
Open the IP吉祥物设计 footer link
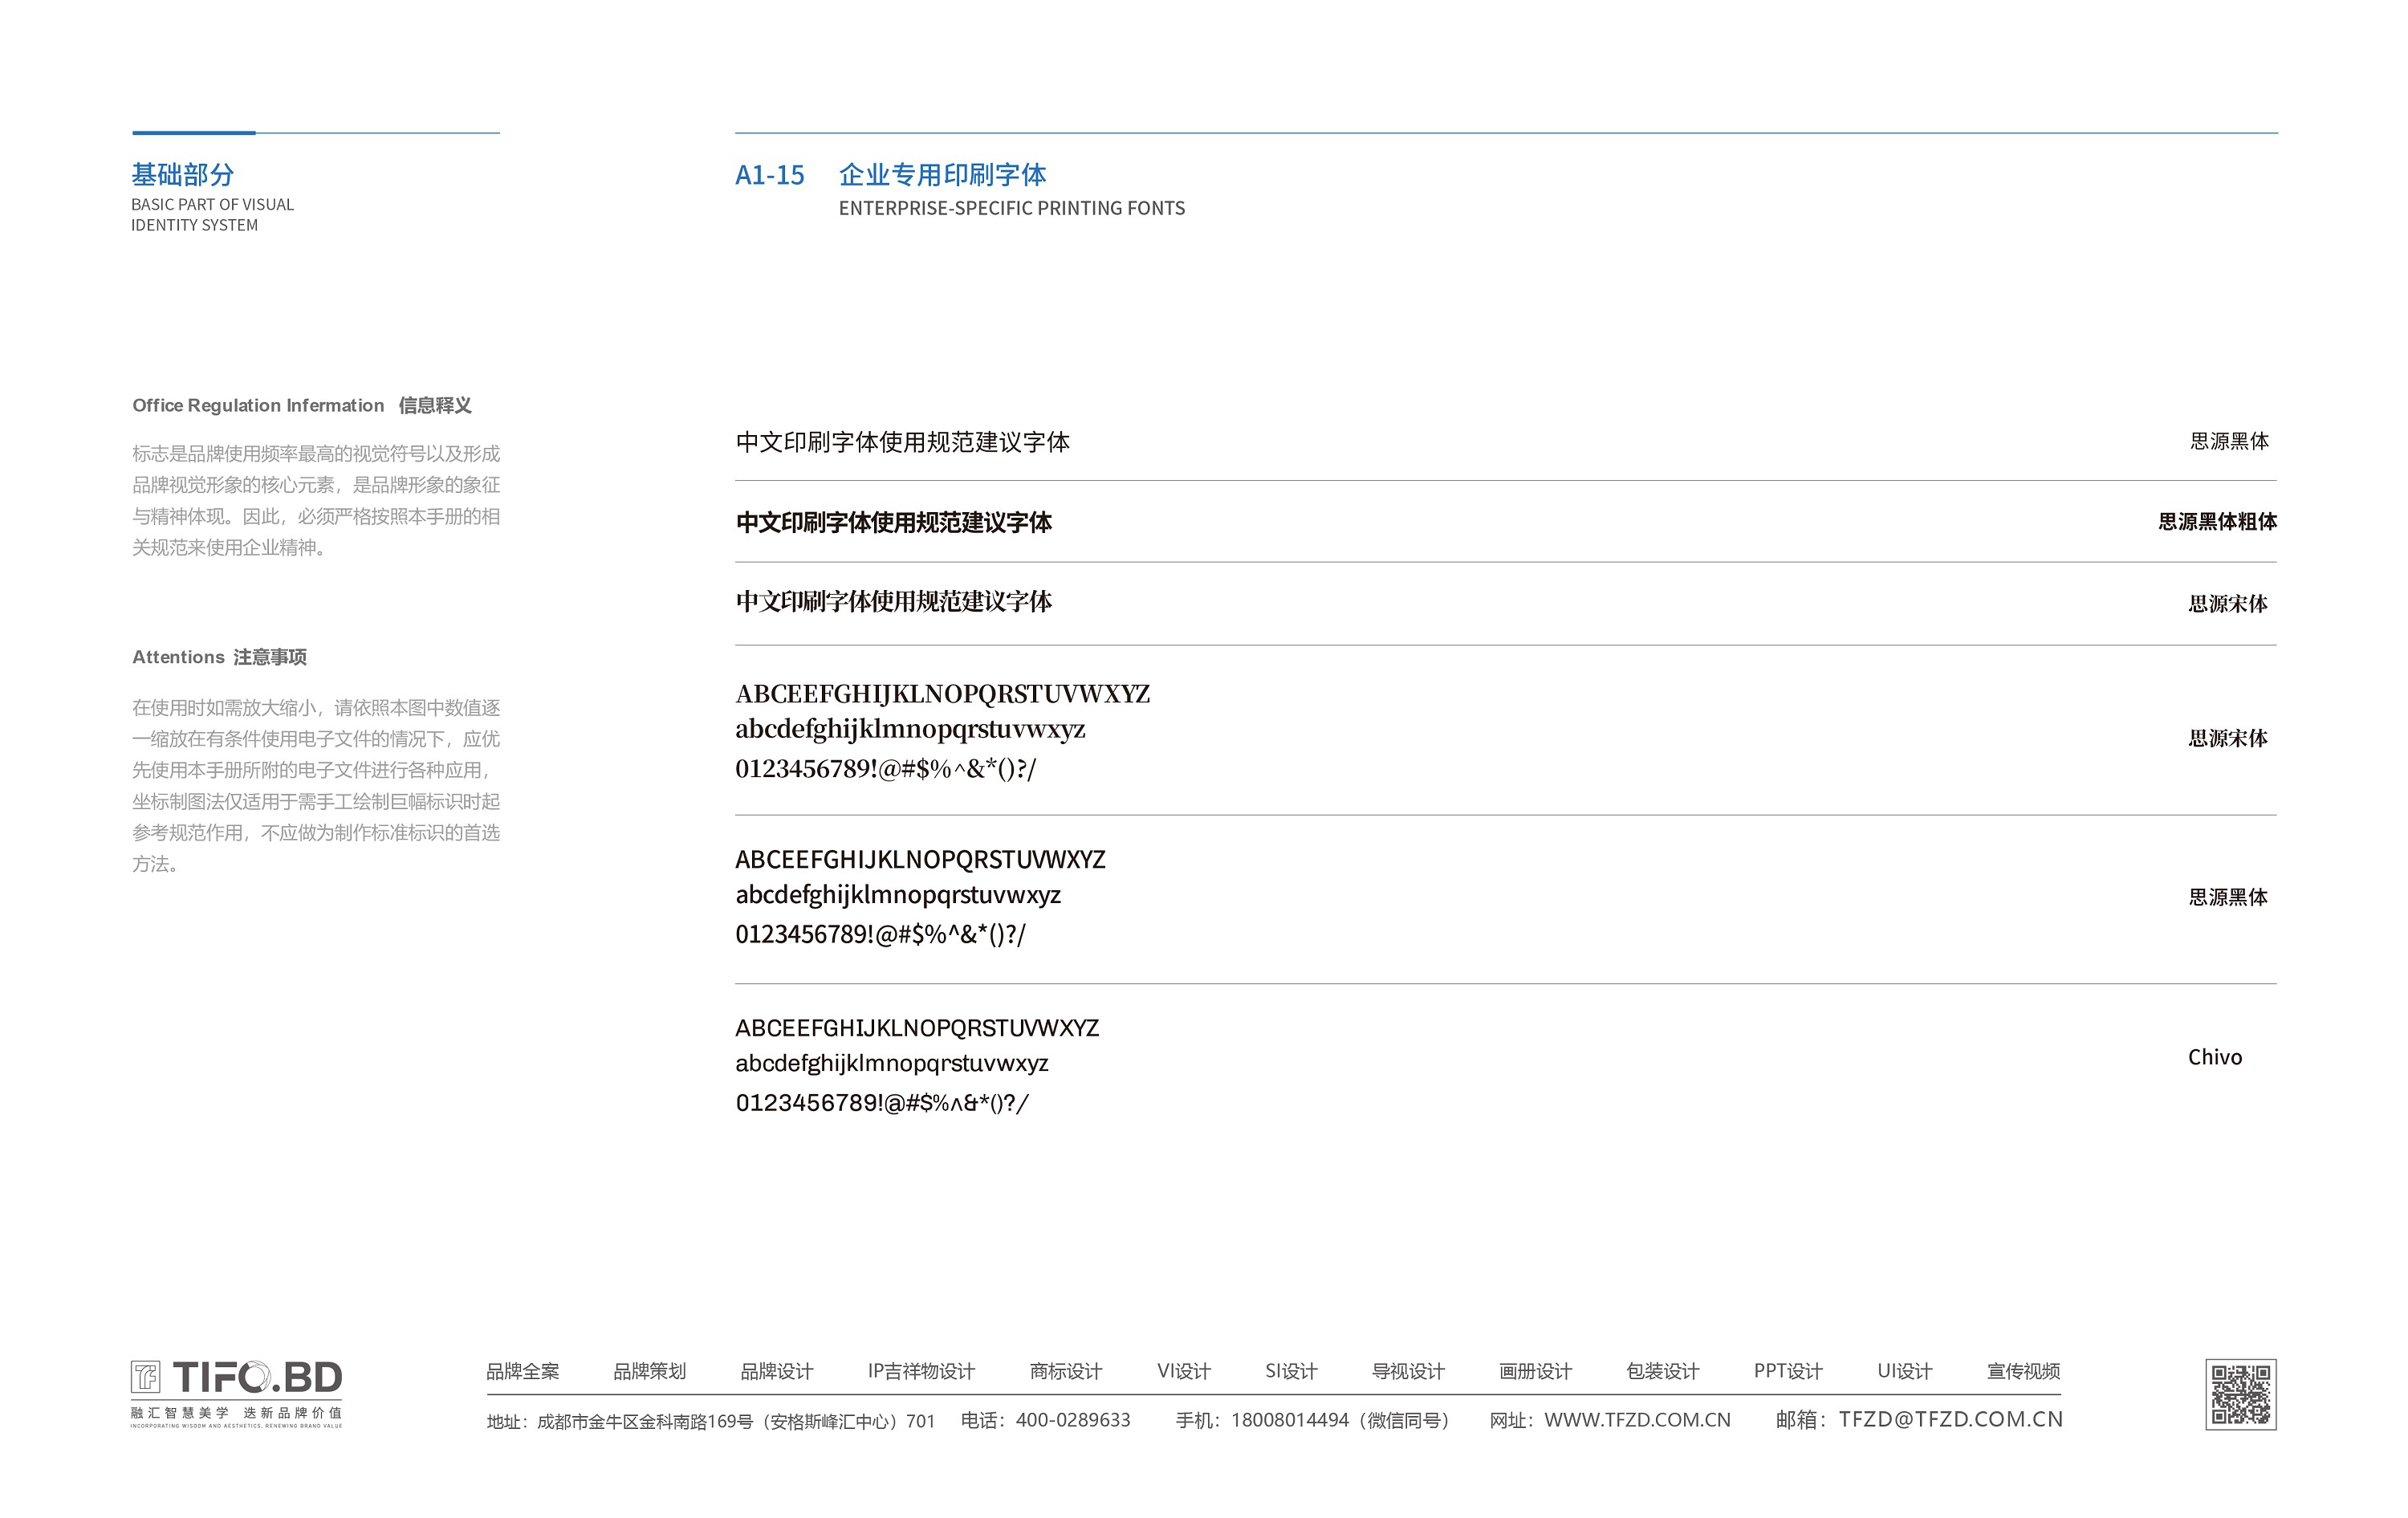[x=921, y=1371]
